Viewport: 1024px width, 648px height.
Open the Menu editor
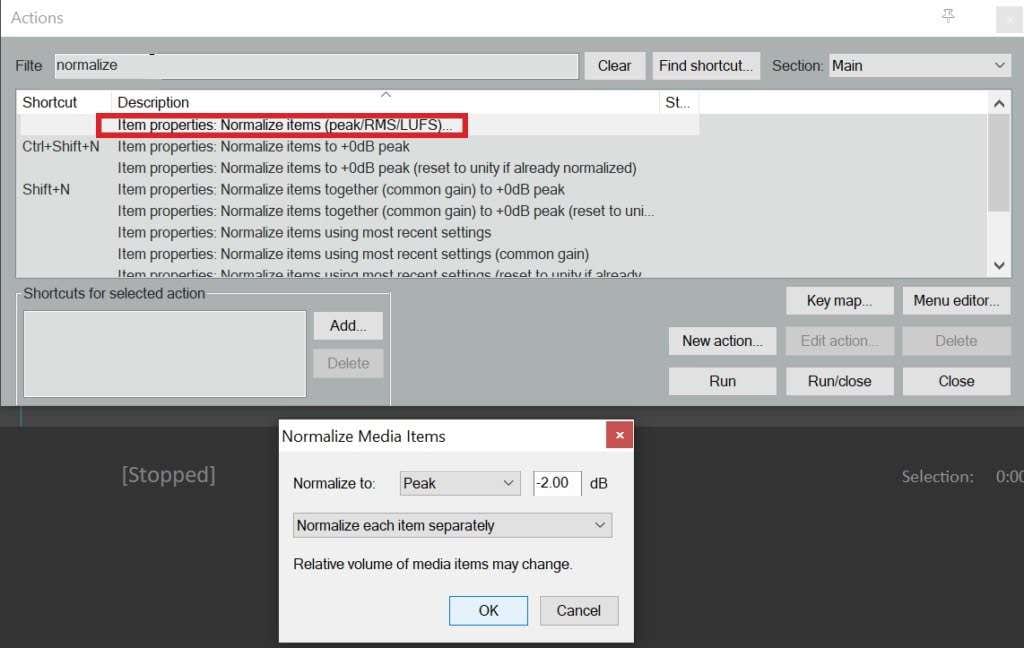[956, 300]
